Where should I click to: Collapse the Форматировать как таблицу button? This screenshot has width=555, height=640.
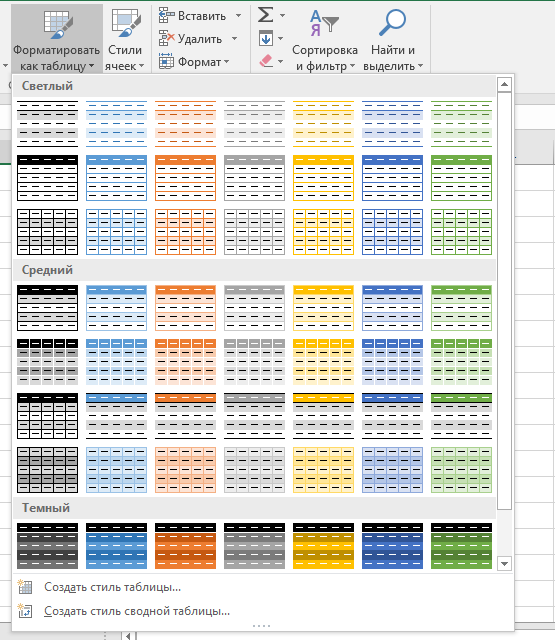tap(56, 39)
